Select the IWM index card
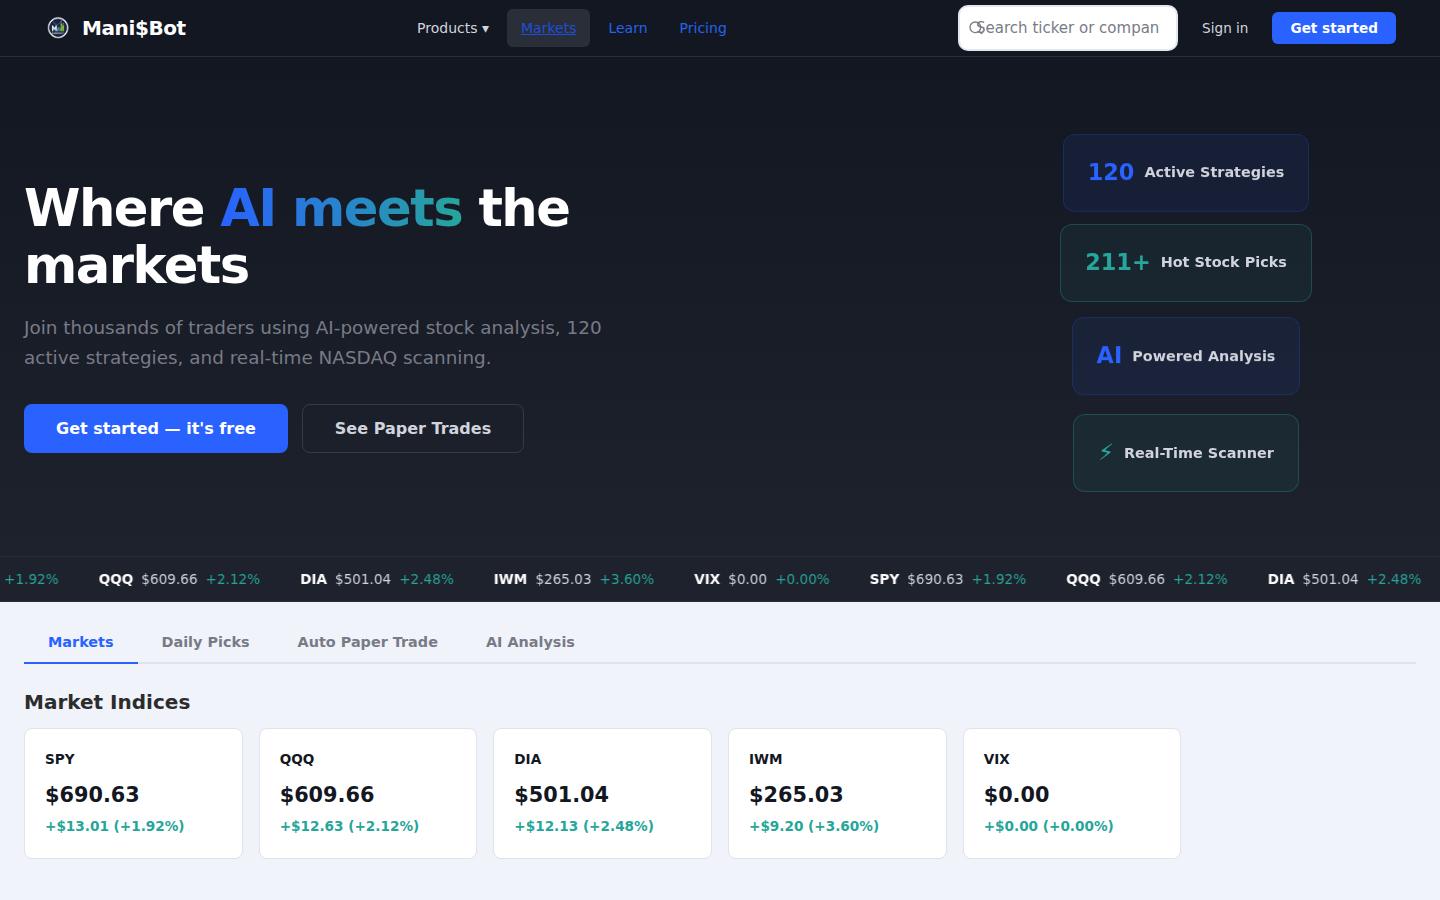Image resolution: width=1440 pixels, height=900 pixels. click(837, 793)
